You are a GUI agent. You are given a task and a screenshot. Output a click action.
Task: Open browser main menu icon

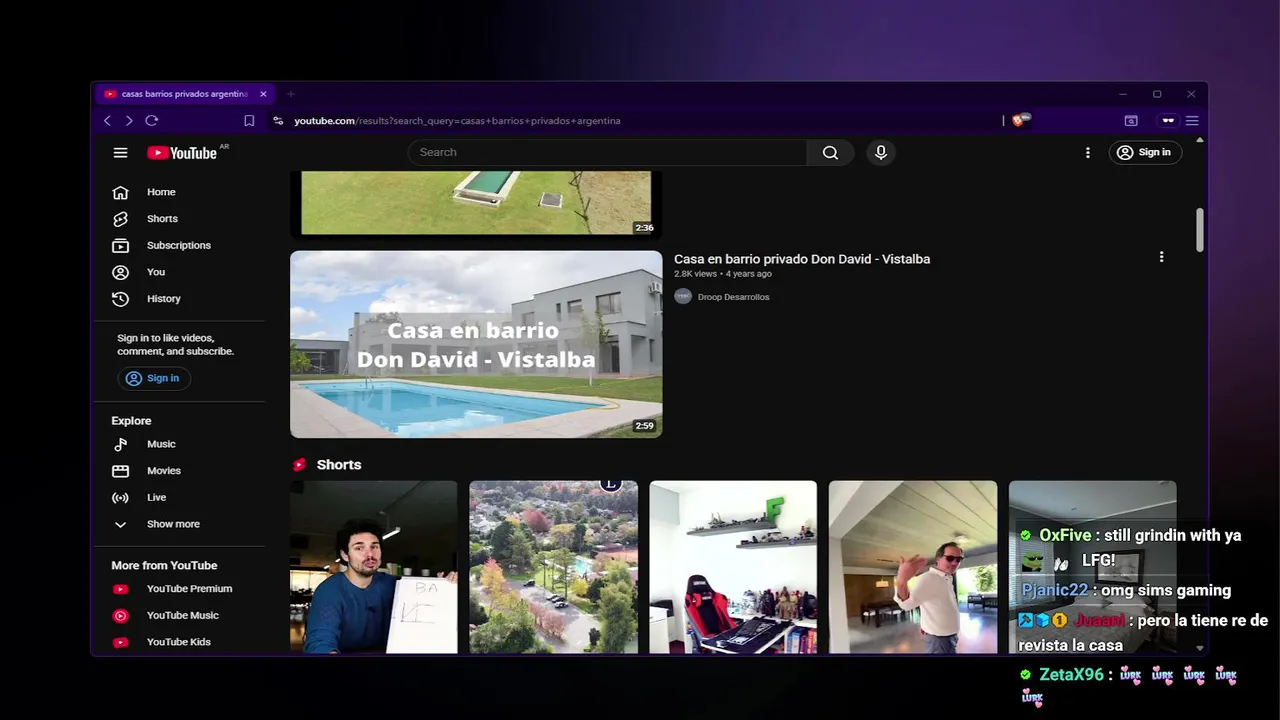[1192, 121]
